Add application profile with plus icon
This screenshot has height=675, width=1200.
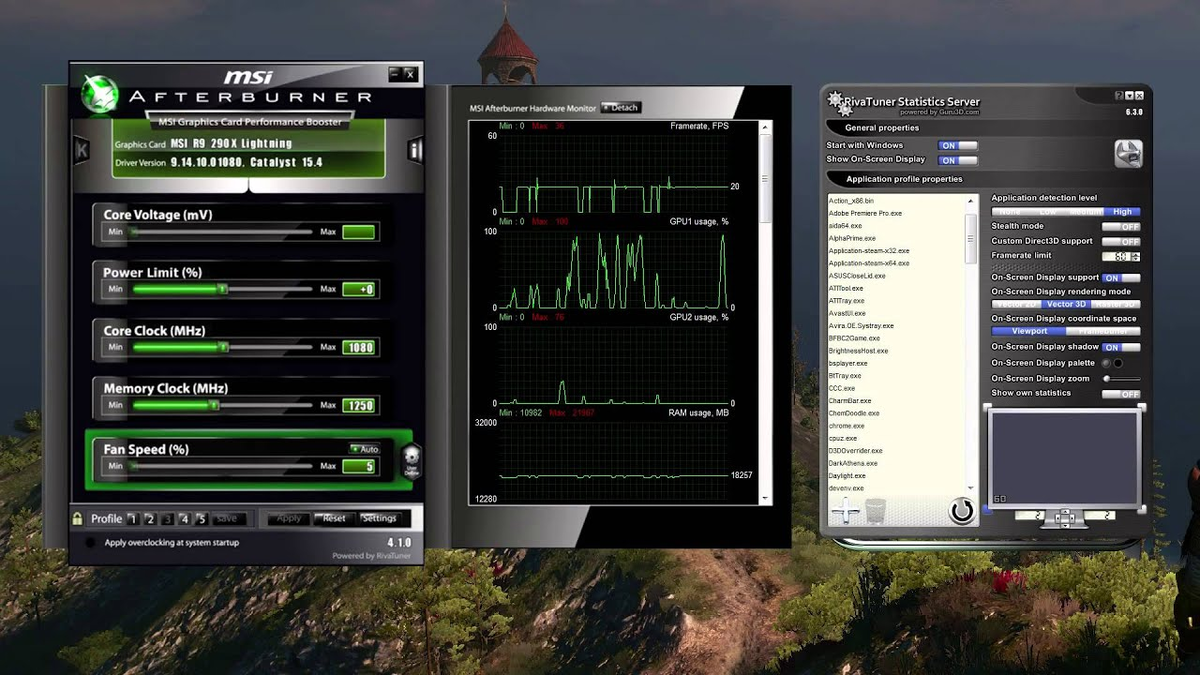846,512
